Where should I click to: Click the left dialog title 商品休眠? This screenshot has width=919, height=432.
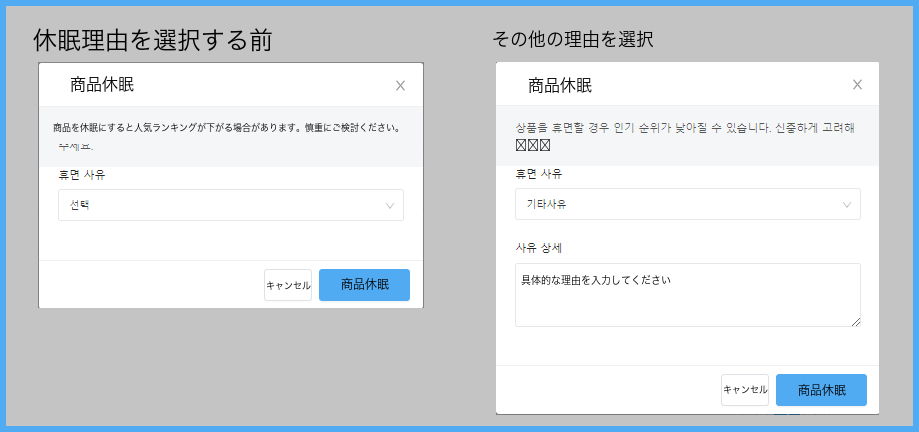[x=102, y=84]
